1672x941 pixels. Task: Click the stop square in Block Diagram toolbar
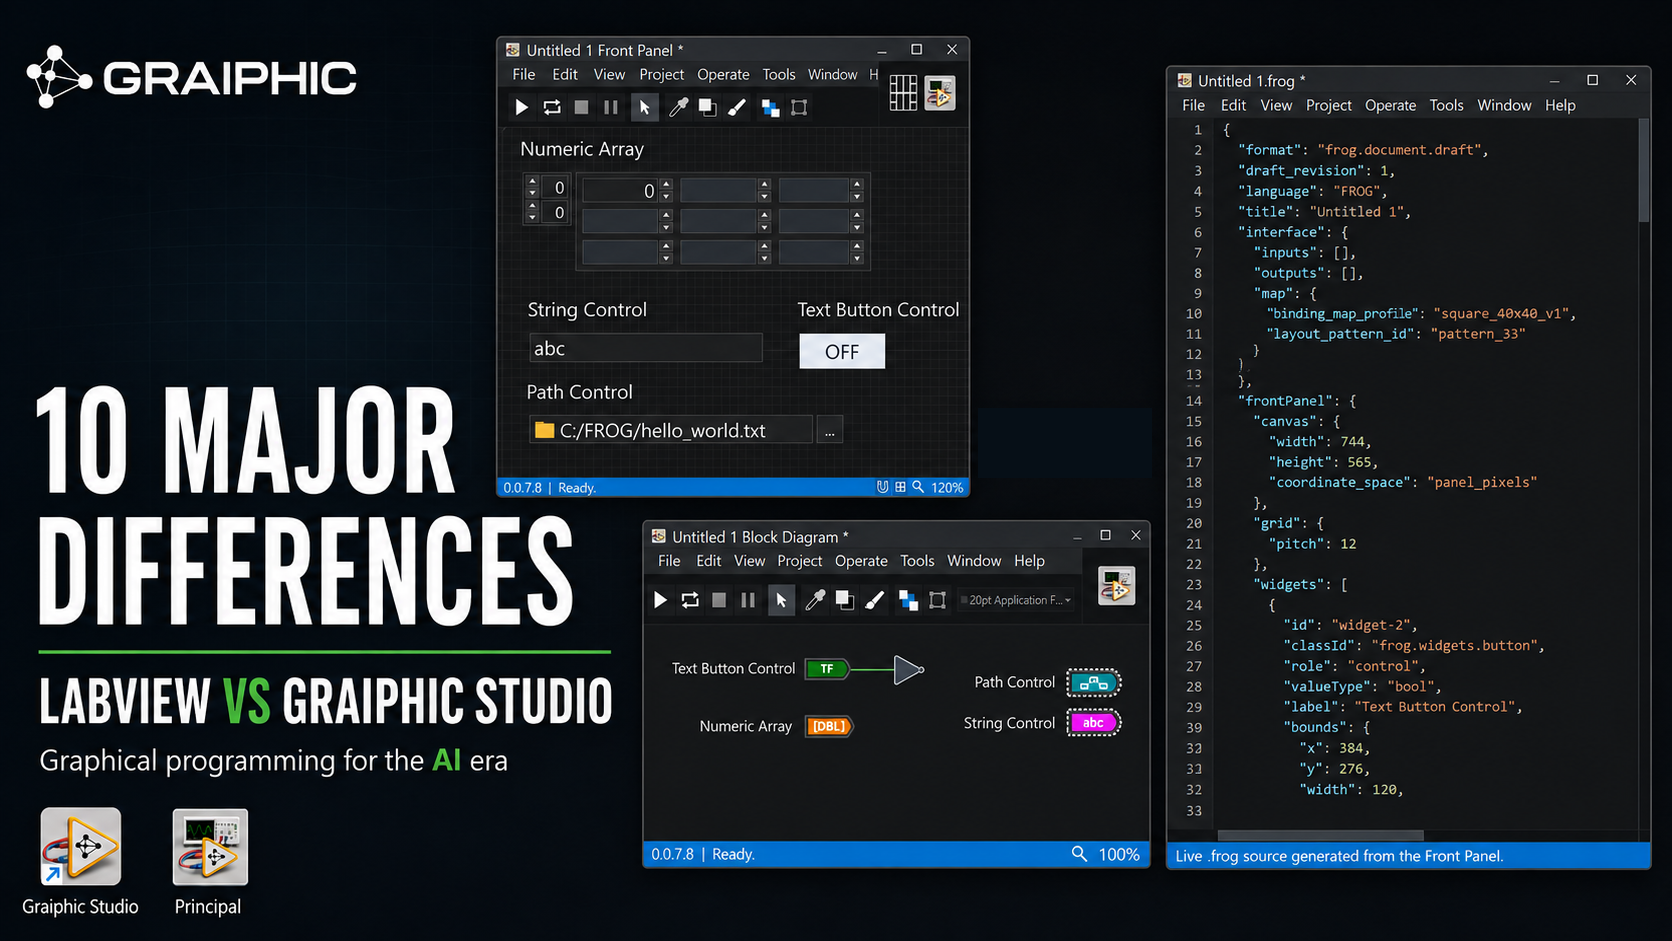coord(719,600)
